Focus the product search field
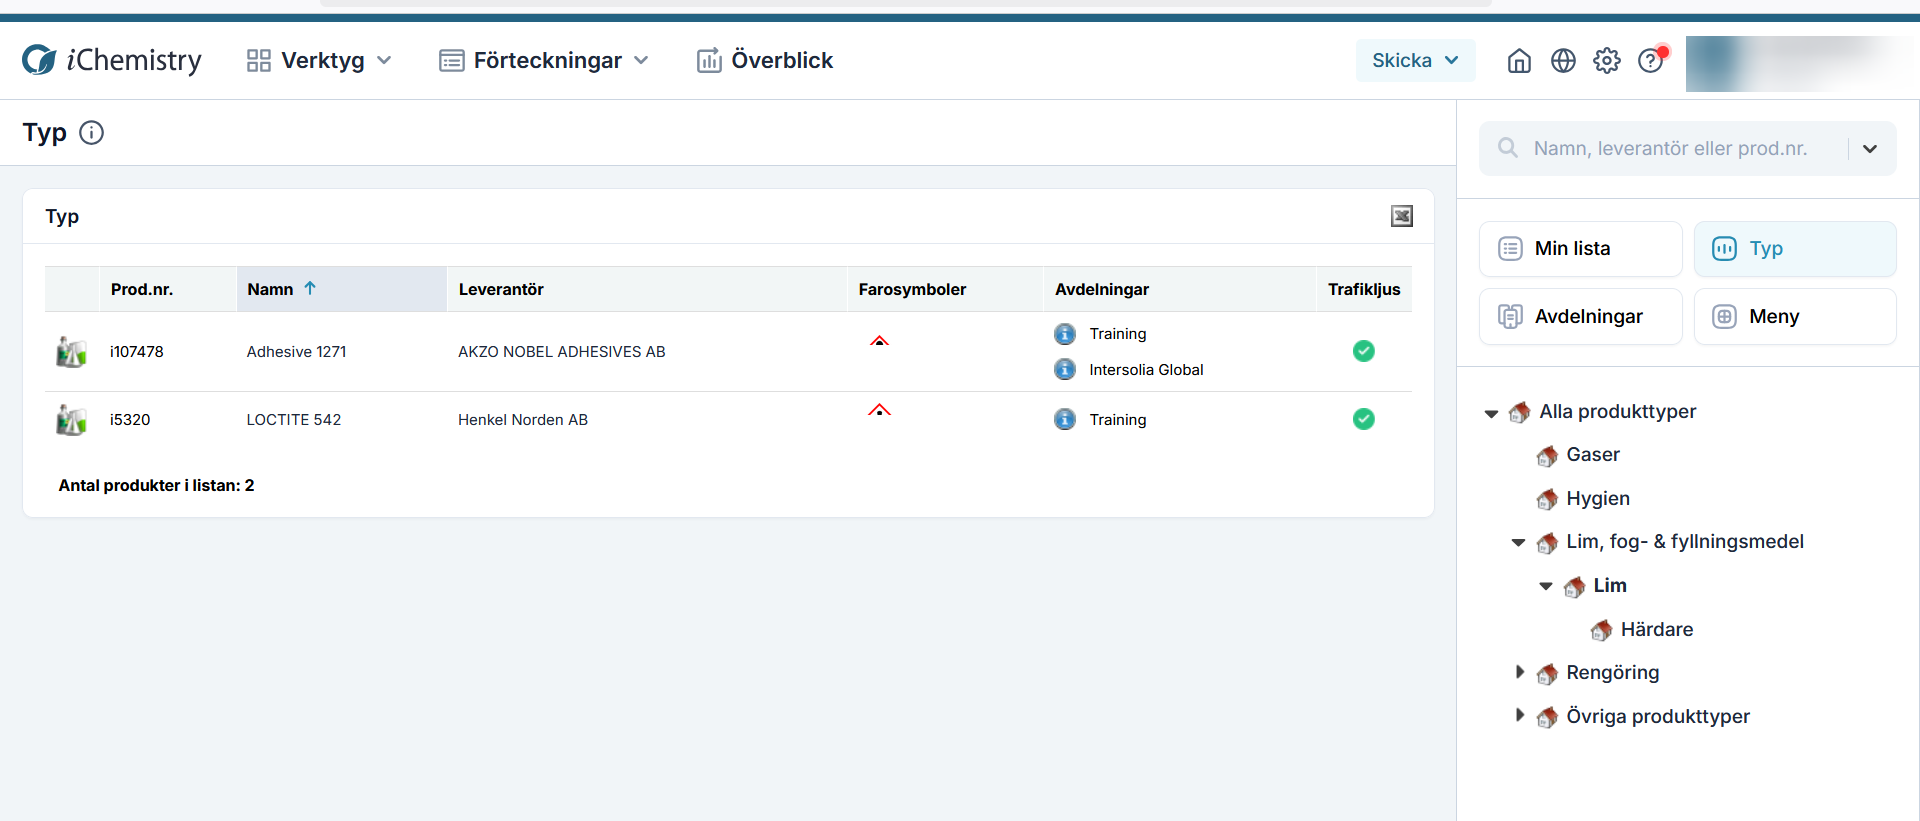The image size is (1920, 821). 1670,148
